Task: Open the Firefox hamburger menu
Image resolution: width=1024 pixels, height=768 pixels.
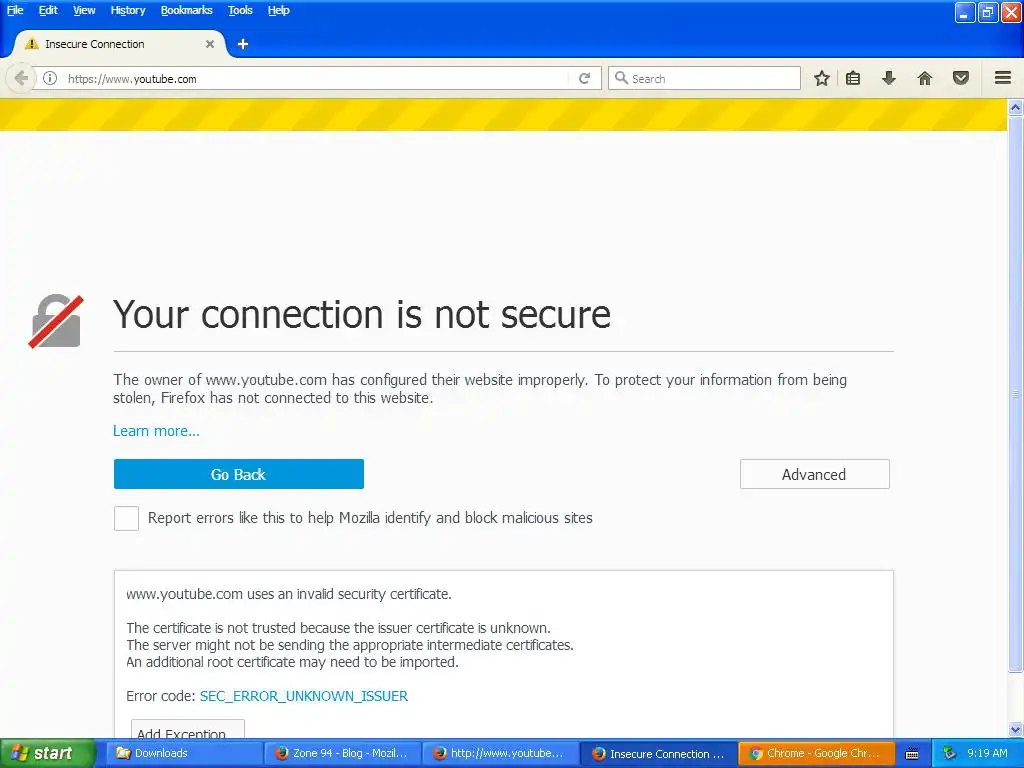Action: (1003, 78)
